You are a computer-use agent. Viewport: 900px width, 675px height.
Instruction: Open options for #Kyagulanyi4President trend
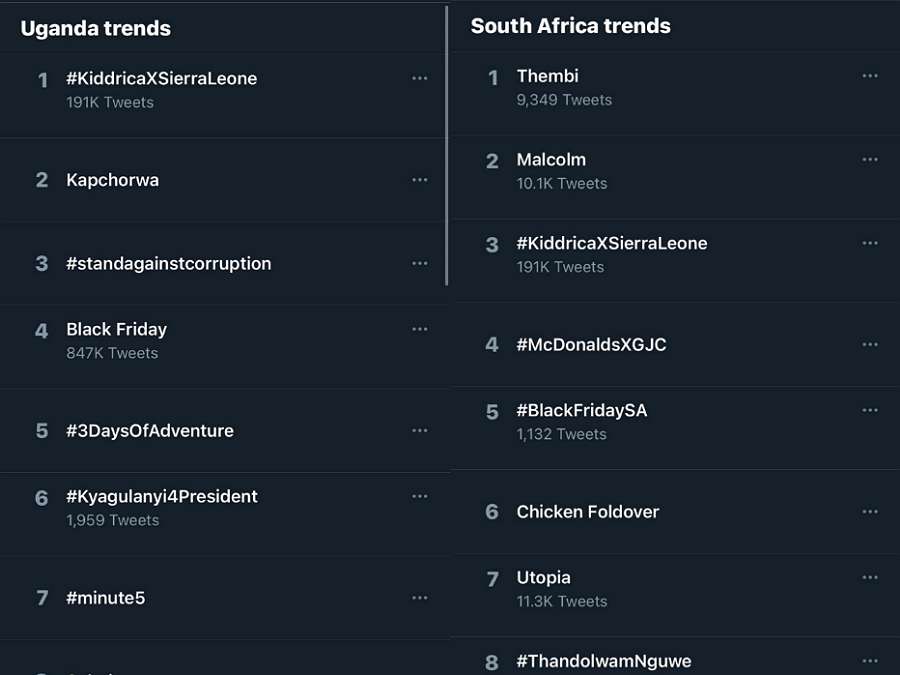tap(420, 497)
